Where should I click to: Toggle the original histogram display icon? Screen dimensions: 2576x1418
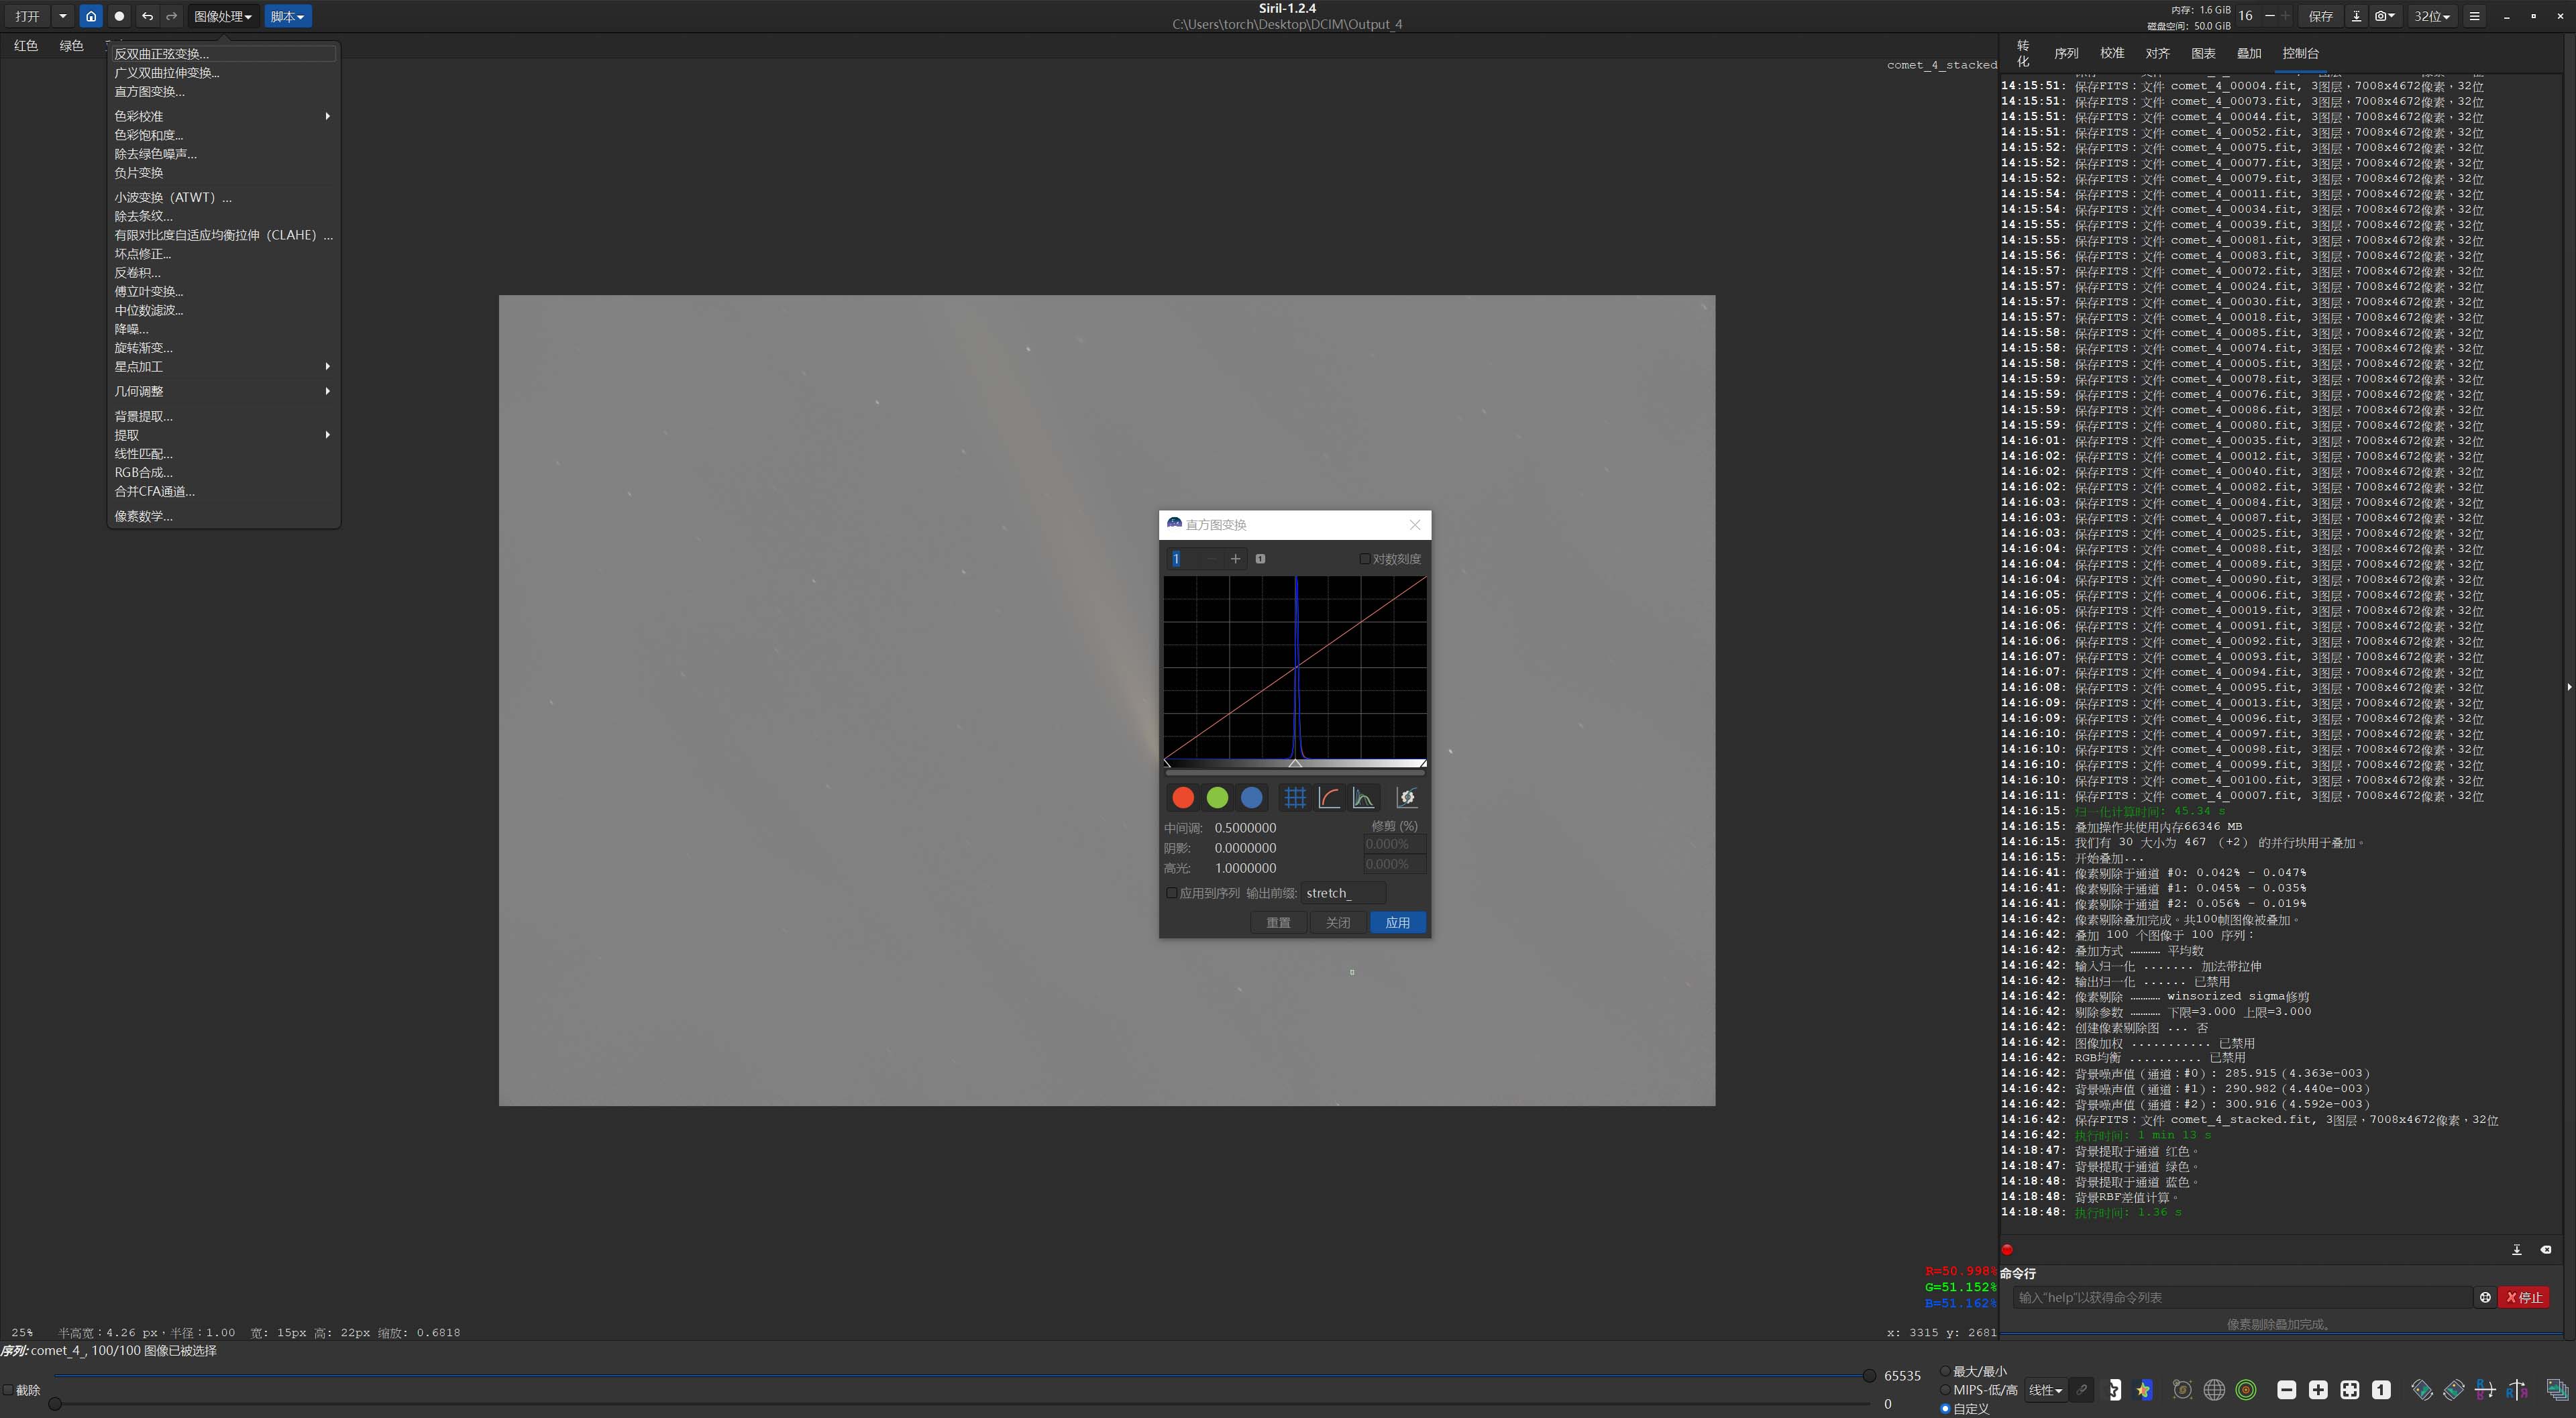(x=1363, y=797)
